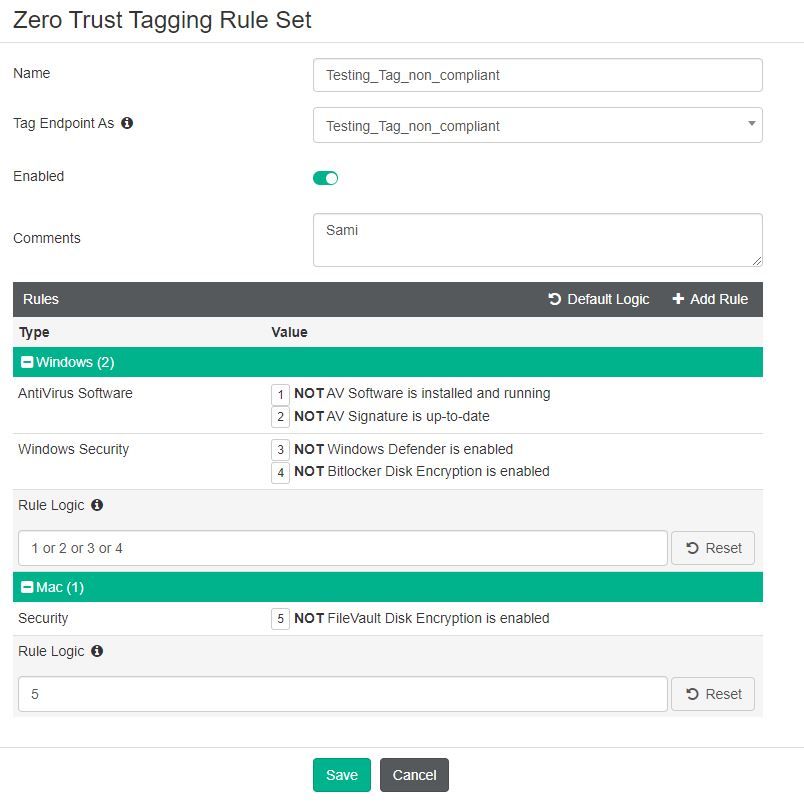Save the tagging rule set

pyautogui.click(x=341, y=775)
